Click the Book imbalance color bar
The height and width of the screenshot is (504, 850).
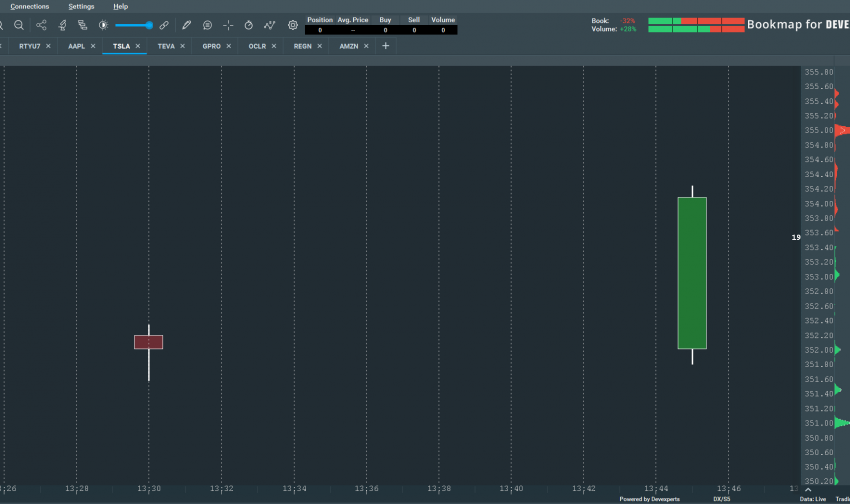[696, 21]
